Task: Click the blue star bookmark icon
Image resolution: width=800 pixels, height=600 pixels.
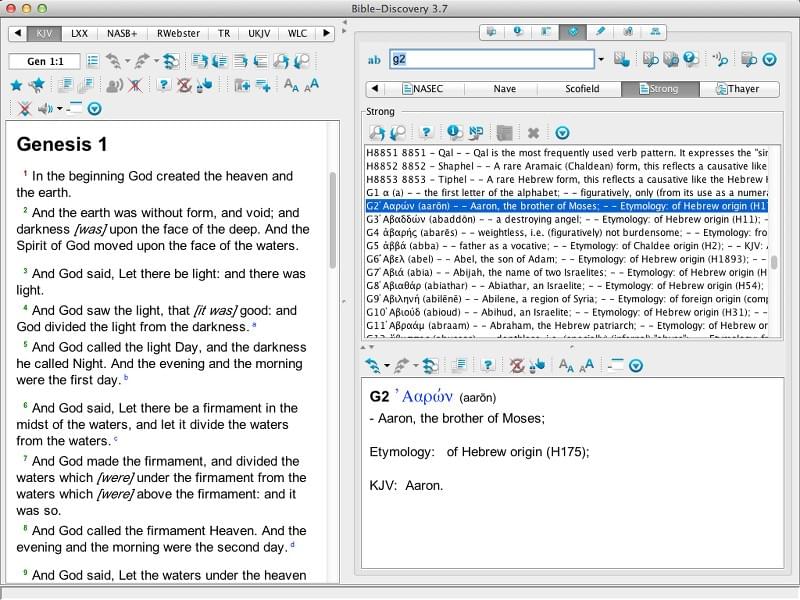Action: click(17, 85)
